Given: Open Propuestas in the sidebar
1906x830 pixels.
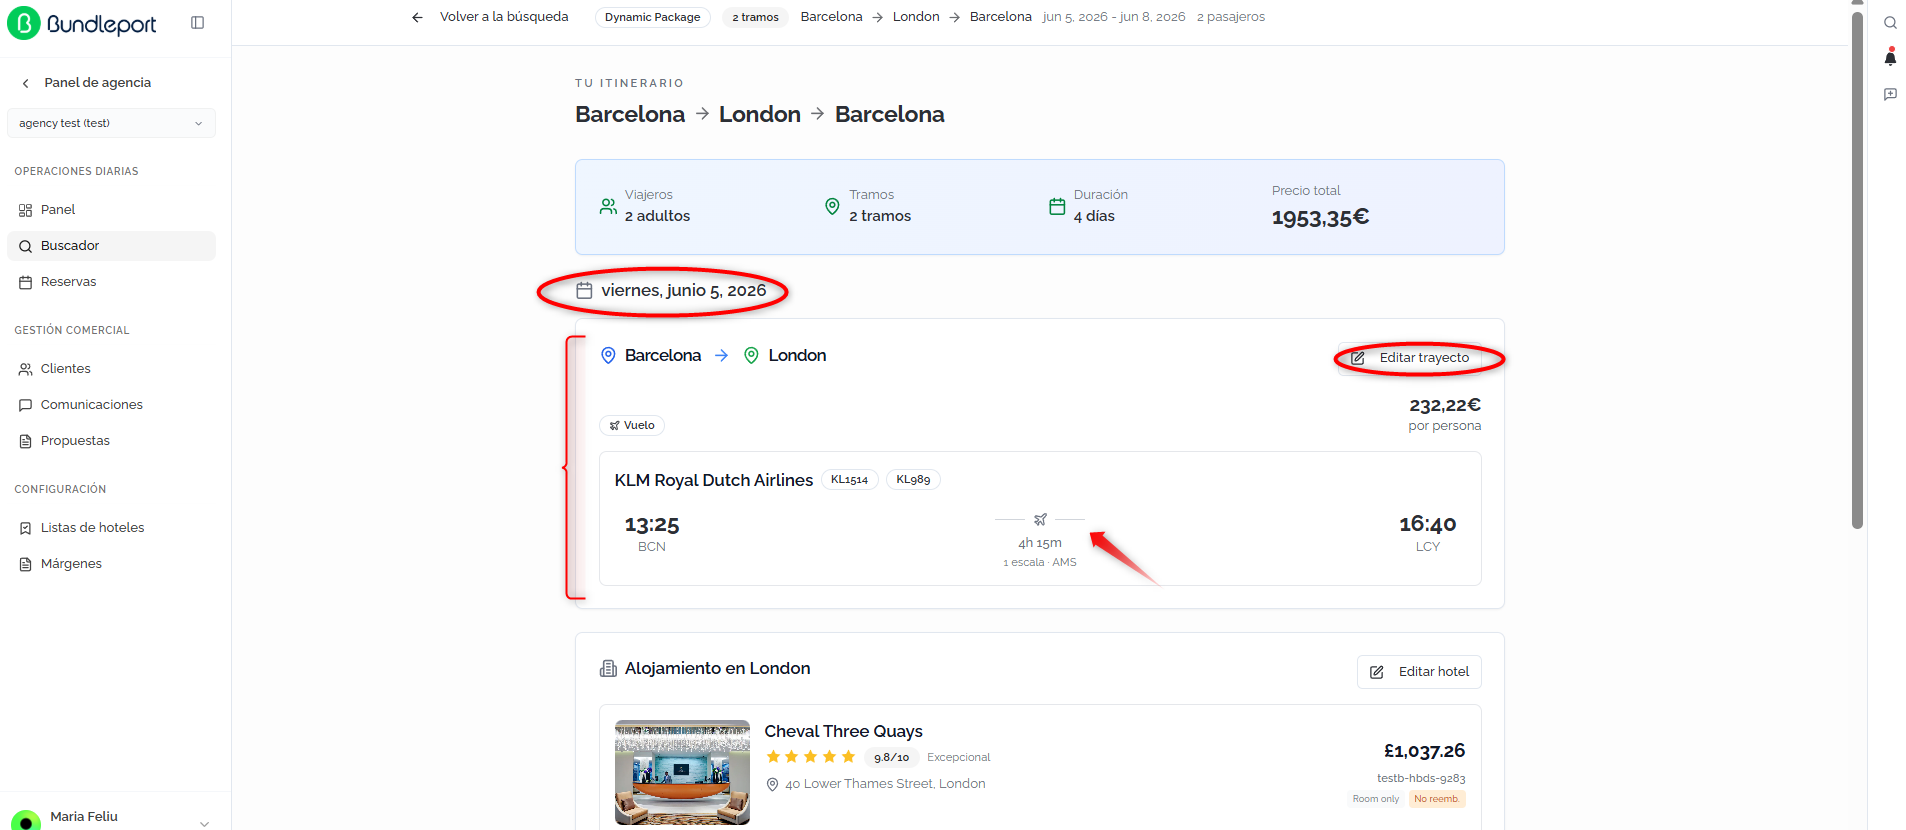Looking at the screenshot, I should point(111,441).
